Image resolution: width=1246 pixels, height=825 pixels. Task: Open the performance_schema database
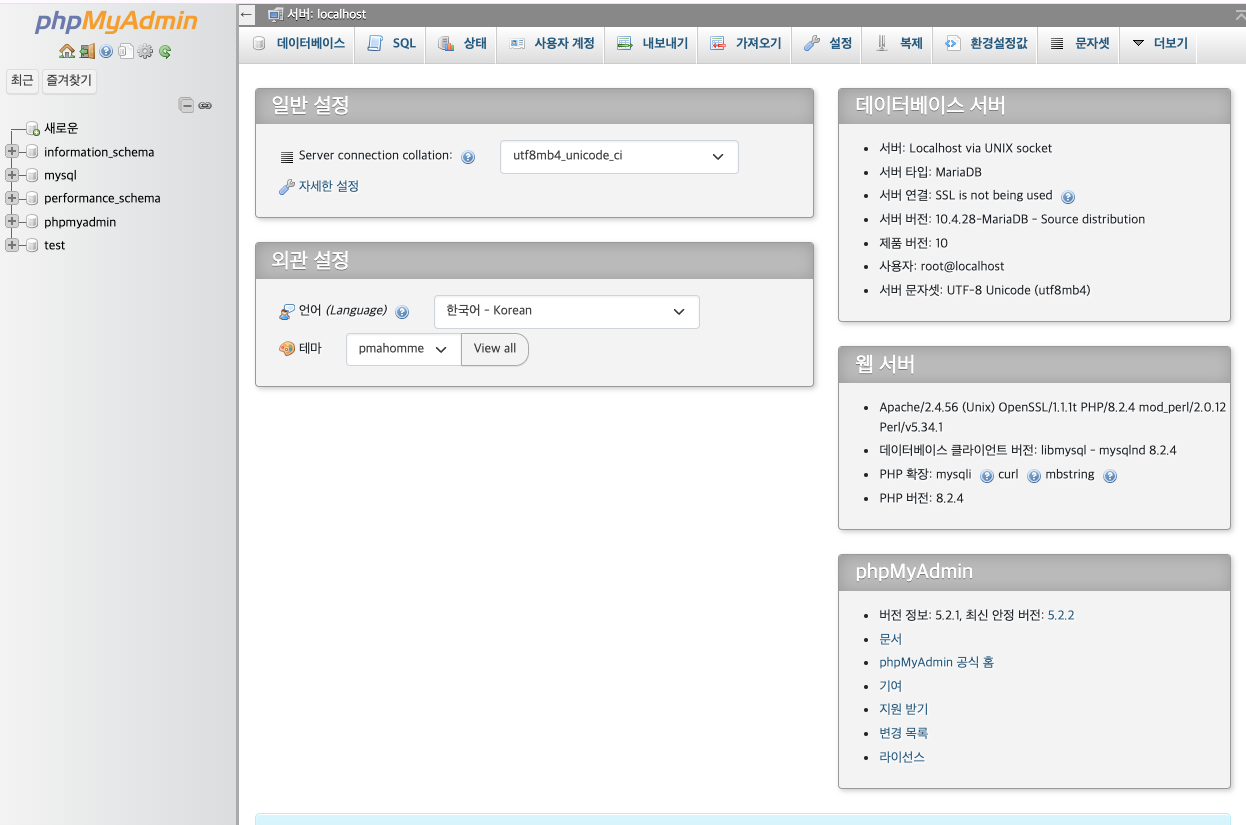[x=102, y=198]
